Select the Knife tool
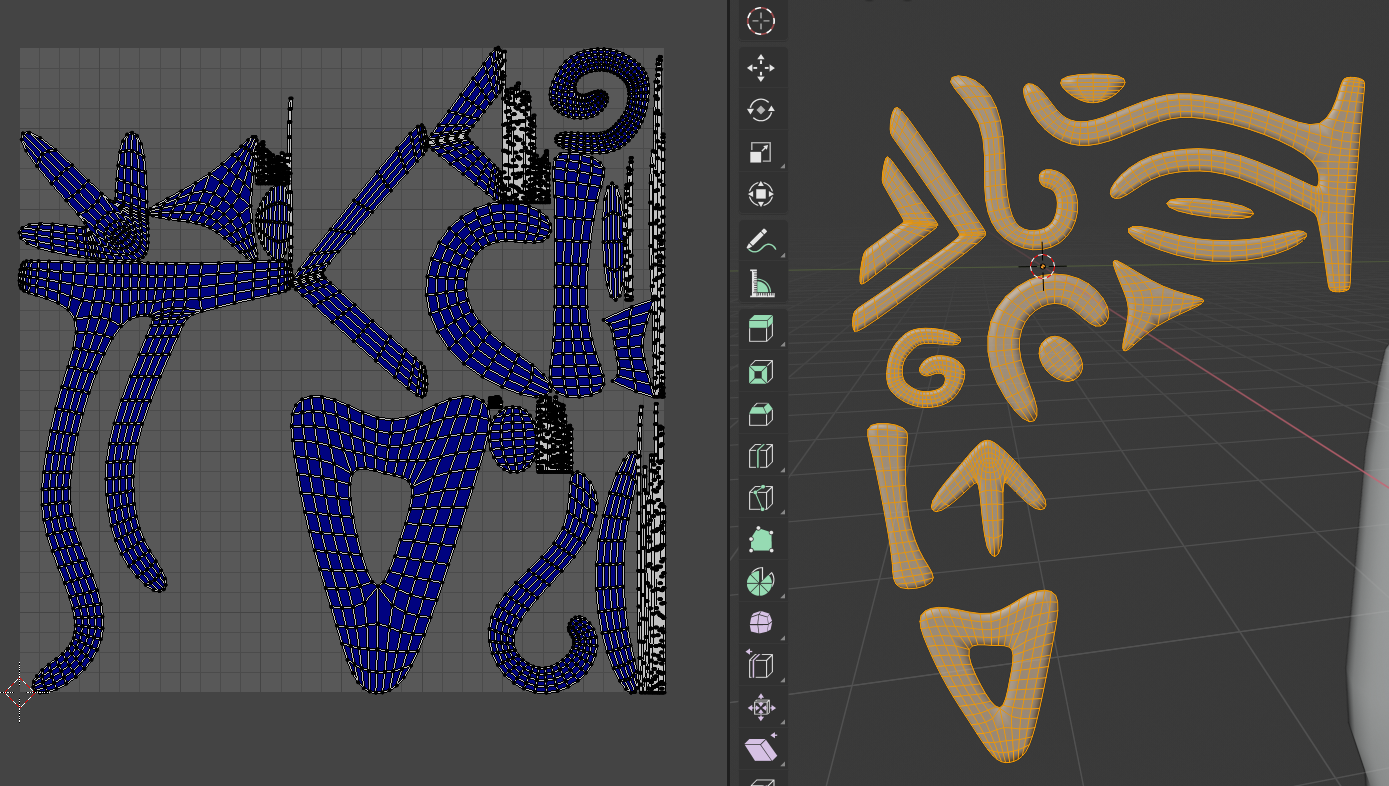Viewport: 1389px width, 786px height. point(761,498)
